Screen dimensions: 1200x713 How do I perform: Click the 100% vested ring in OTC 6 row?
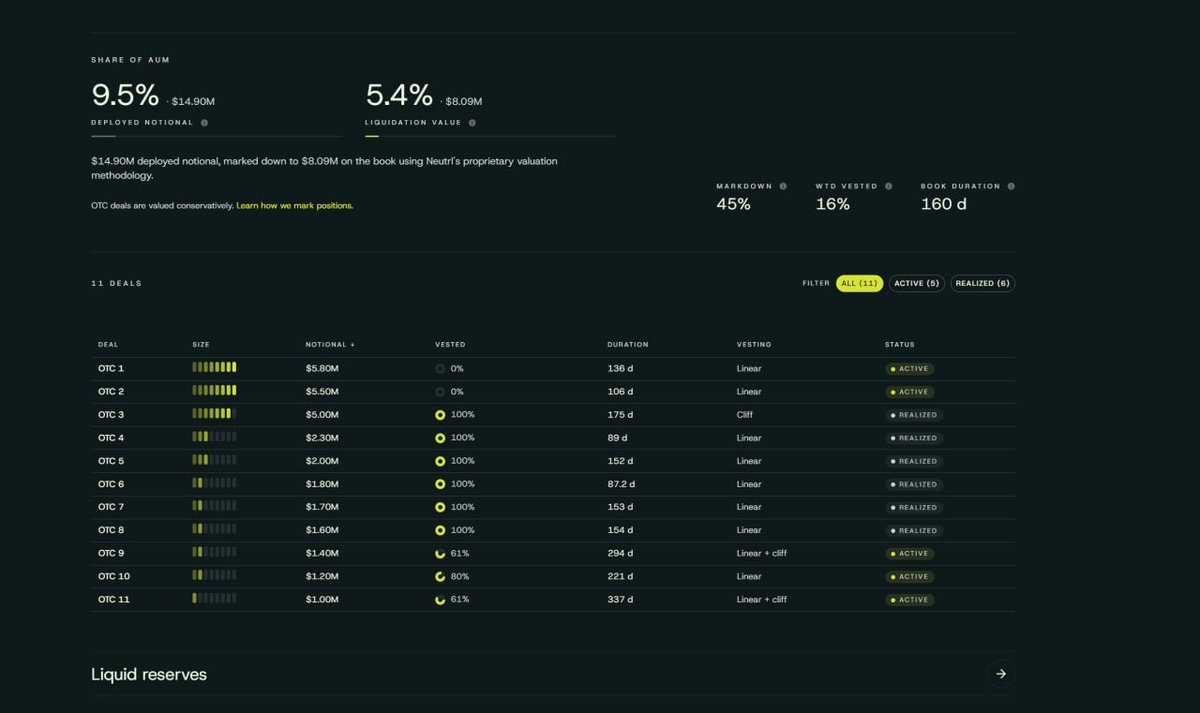point(440,484)
